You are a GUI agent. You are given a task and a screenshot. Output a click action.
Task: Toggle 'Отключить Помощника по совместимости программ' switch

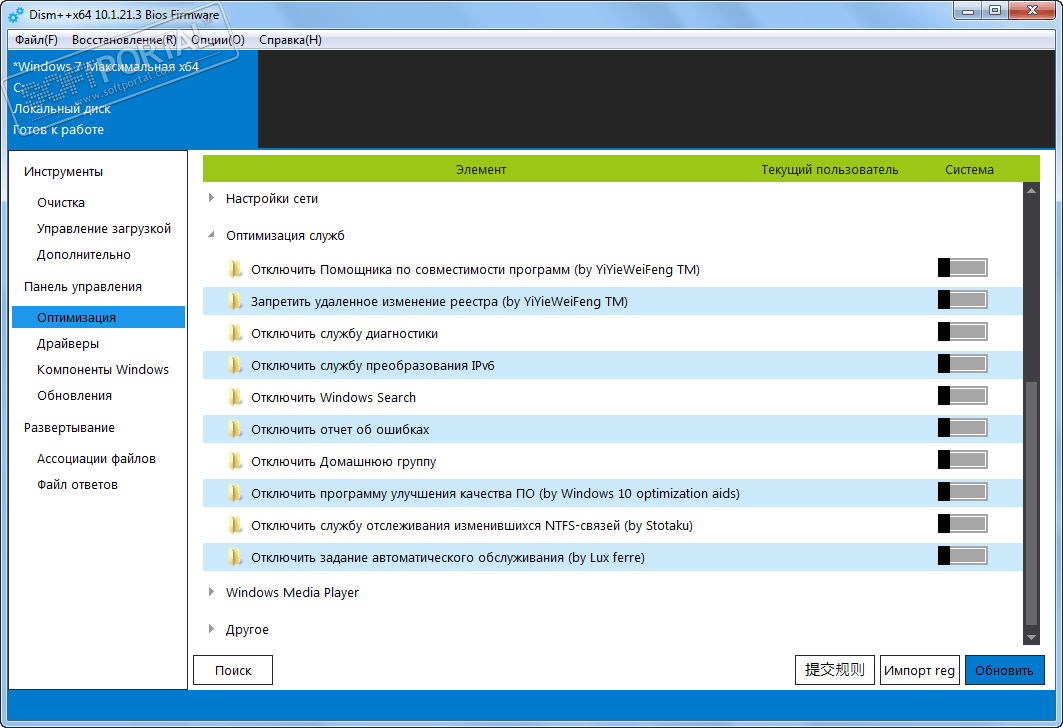click(963, 268)
